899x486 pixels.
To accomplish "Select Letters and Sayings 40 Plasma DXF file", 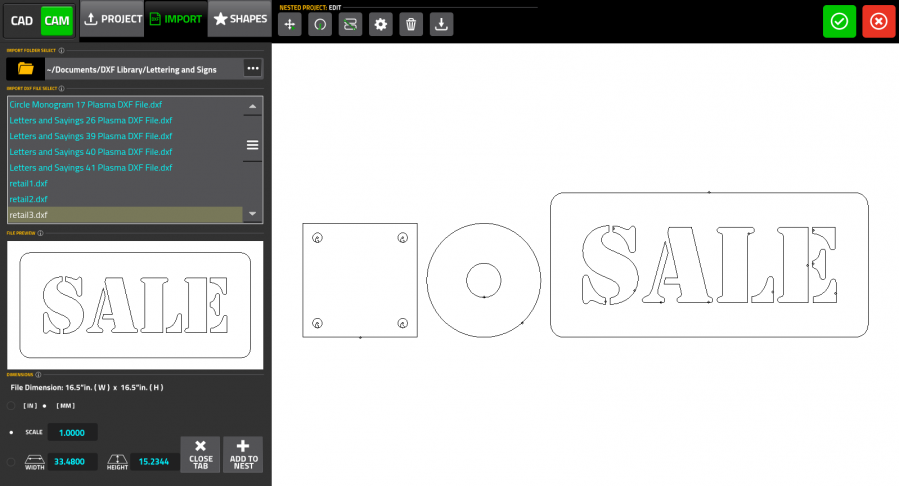I will (x=125, y=152).
